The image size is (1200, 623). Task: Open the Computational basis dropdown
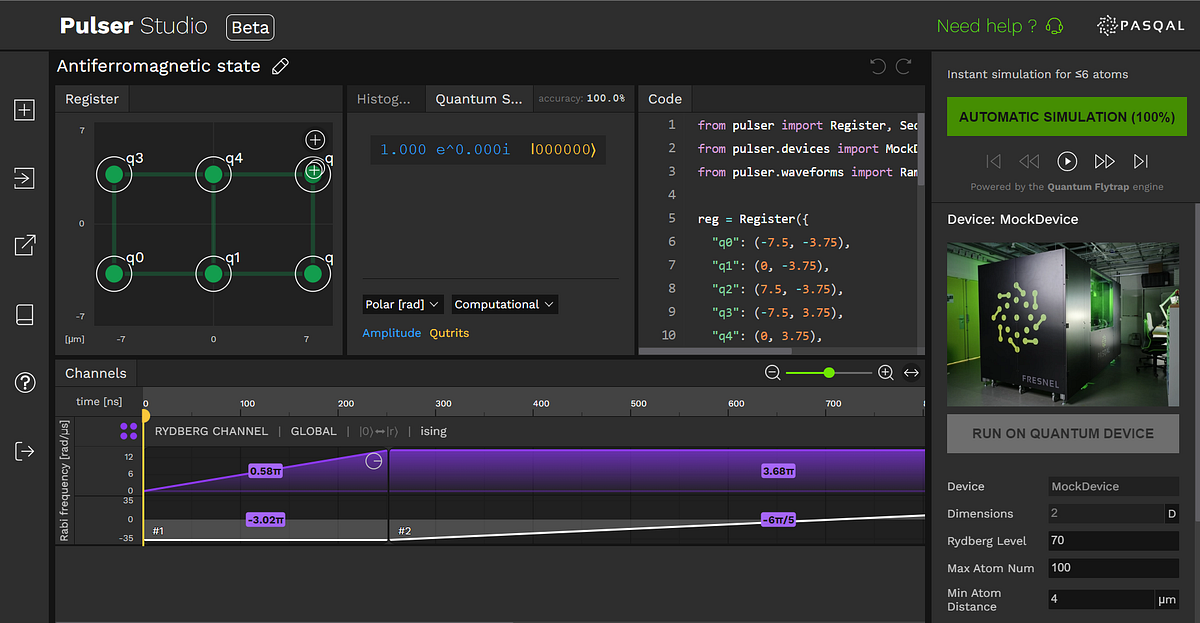[x=504, y=304]
